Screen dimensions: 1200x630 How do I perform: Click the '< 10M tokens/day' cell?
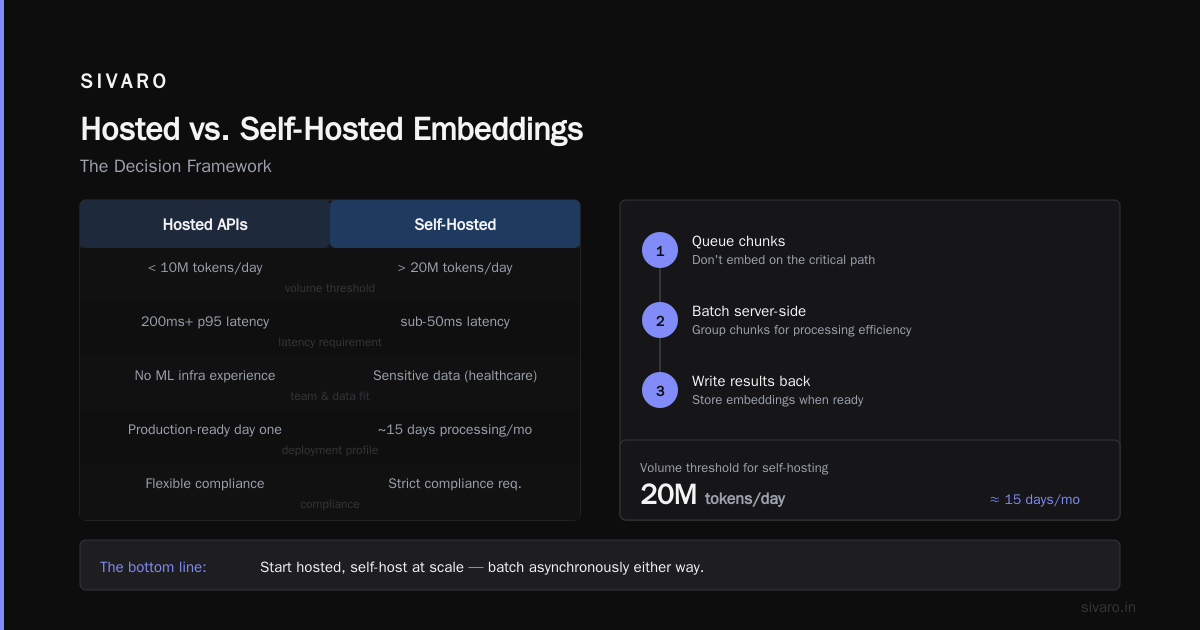pyautogui.click(x=205, y=267)
